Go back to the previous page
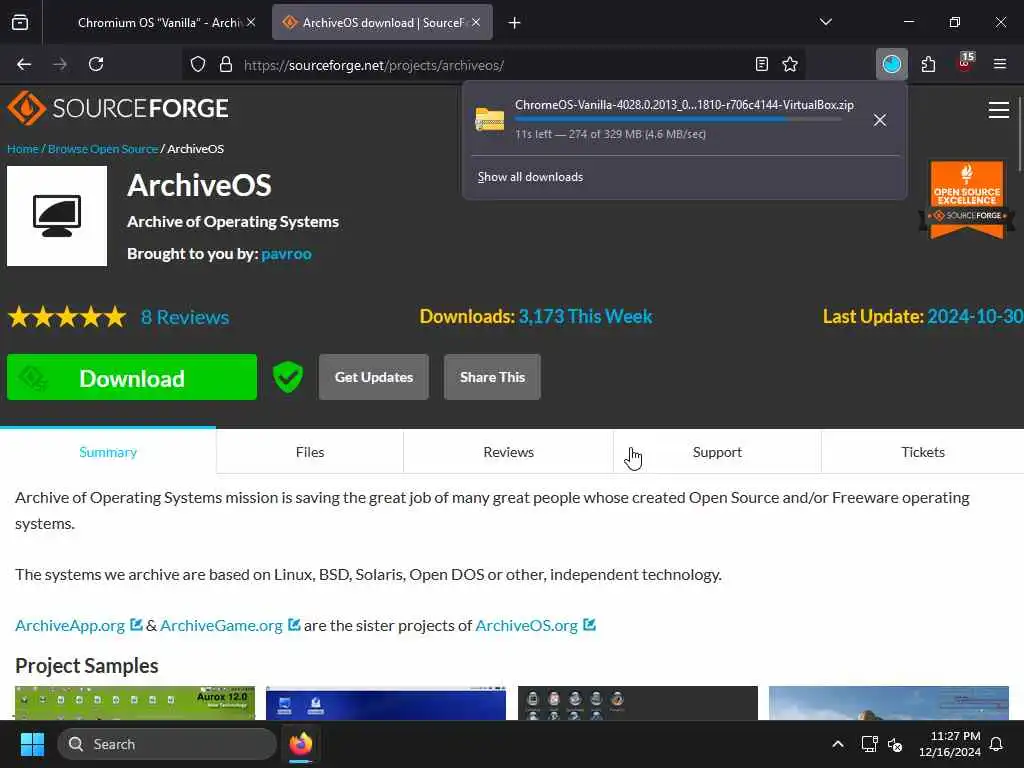The width and height of the screenshot is (1024, 768). [x=24, y=64]
